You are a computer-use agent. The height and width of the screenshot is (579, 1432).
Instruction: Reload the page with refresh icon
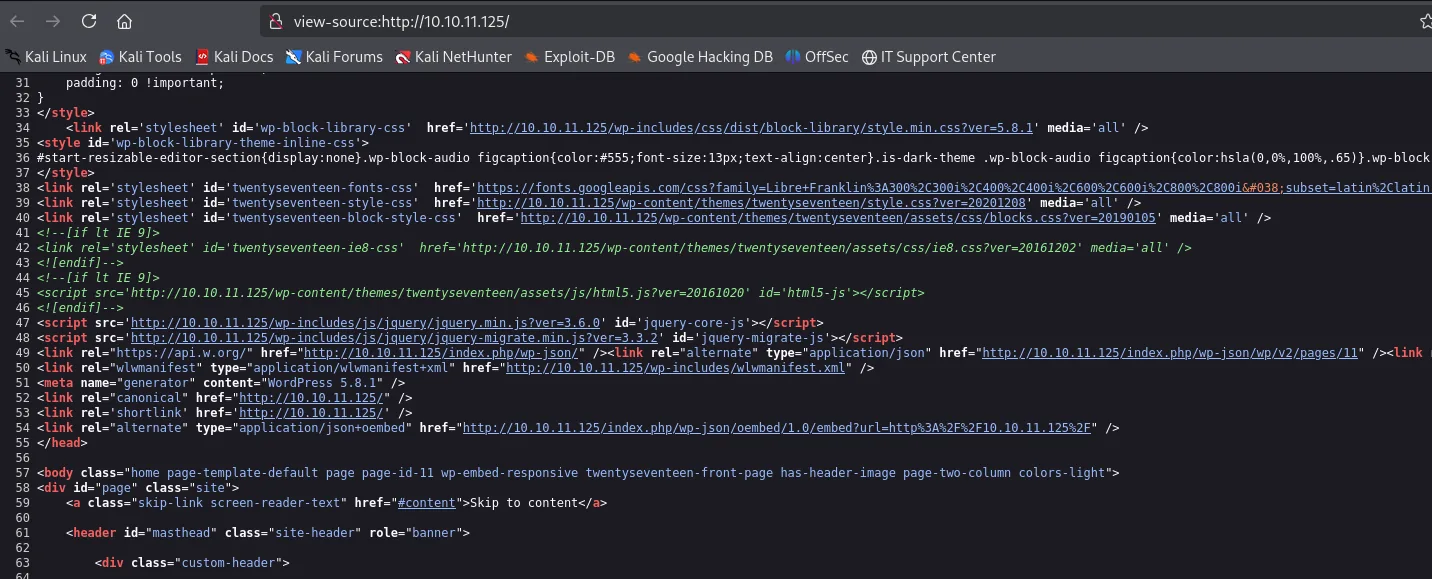click(89, 21)
